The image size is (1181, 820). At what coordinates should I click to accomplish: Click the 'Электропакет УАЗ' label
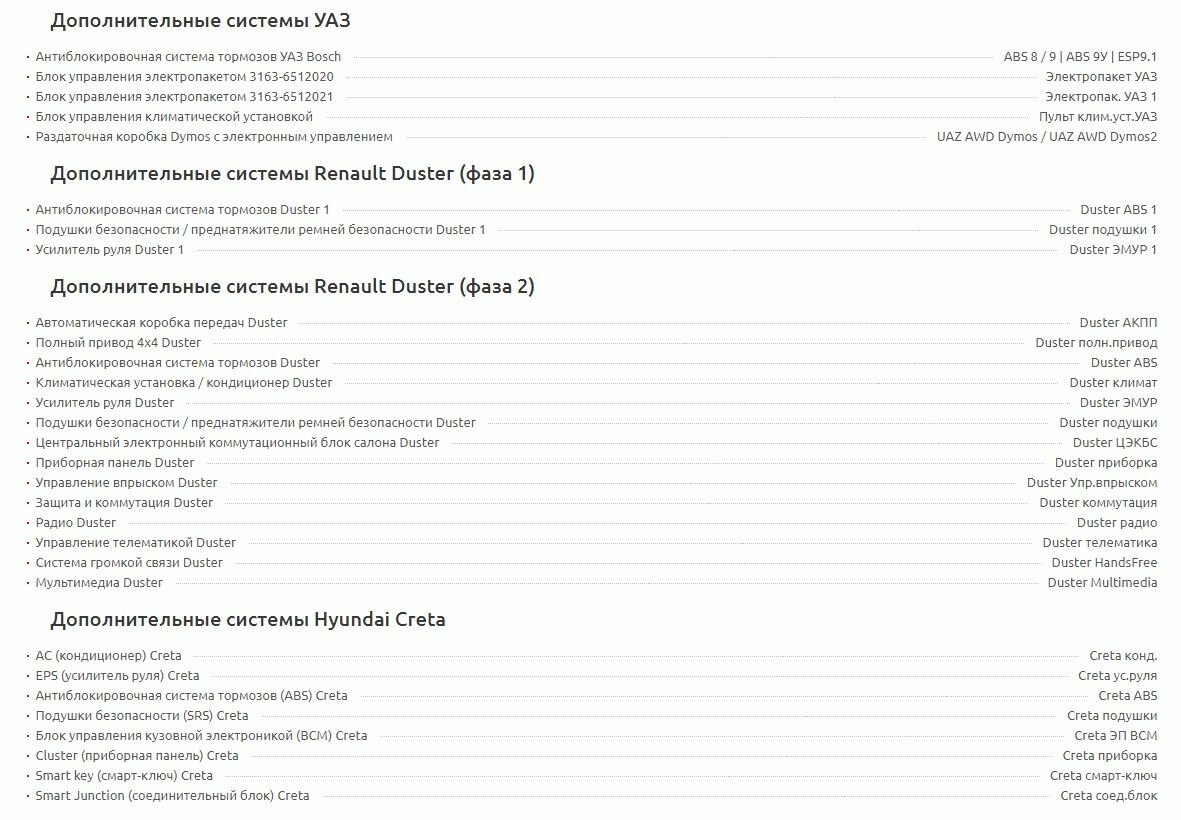coord(1101,77)
